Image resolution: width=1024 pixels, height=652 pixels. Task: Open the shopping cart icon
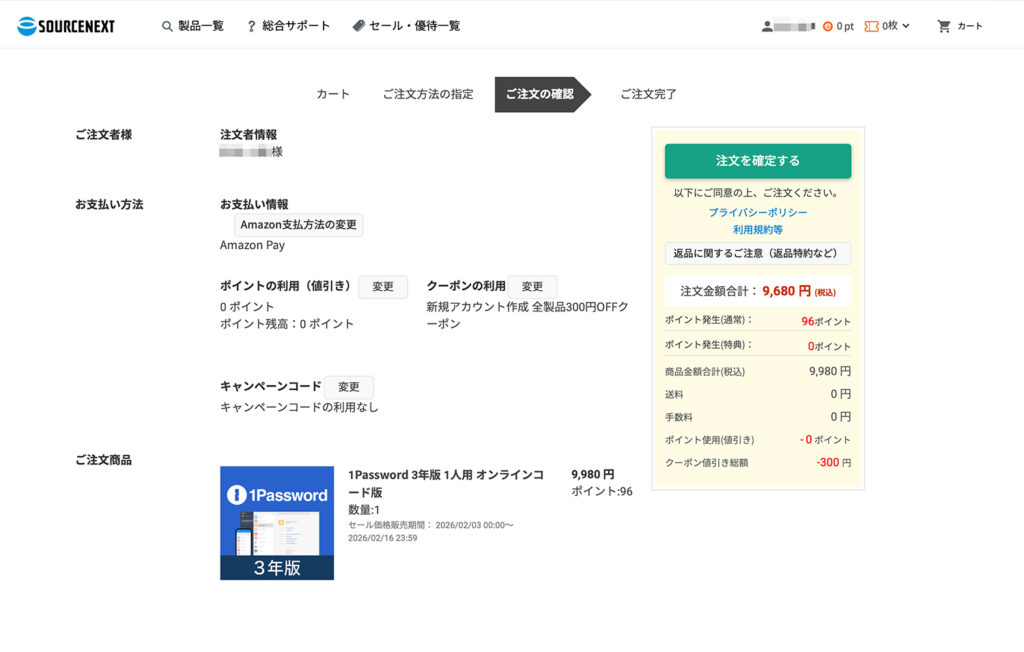click(943, 26)
